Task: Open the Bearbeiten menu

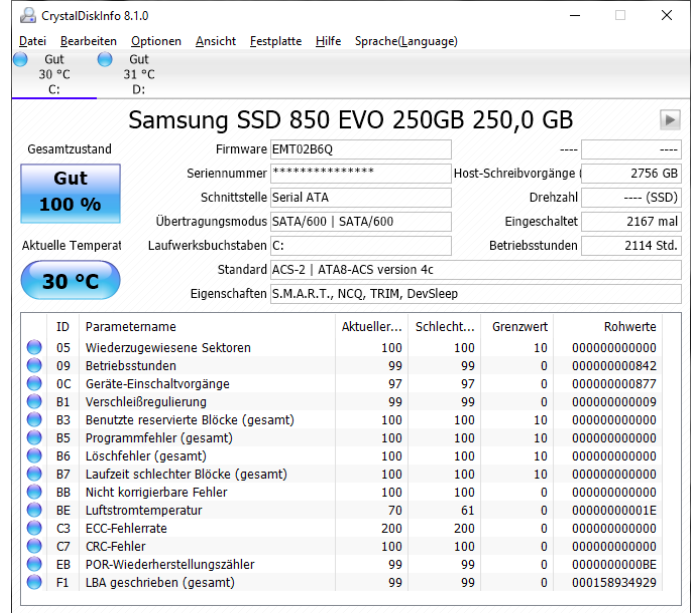Action: 88,41
